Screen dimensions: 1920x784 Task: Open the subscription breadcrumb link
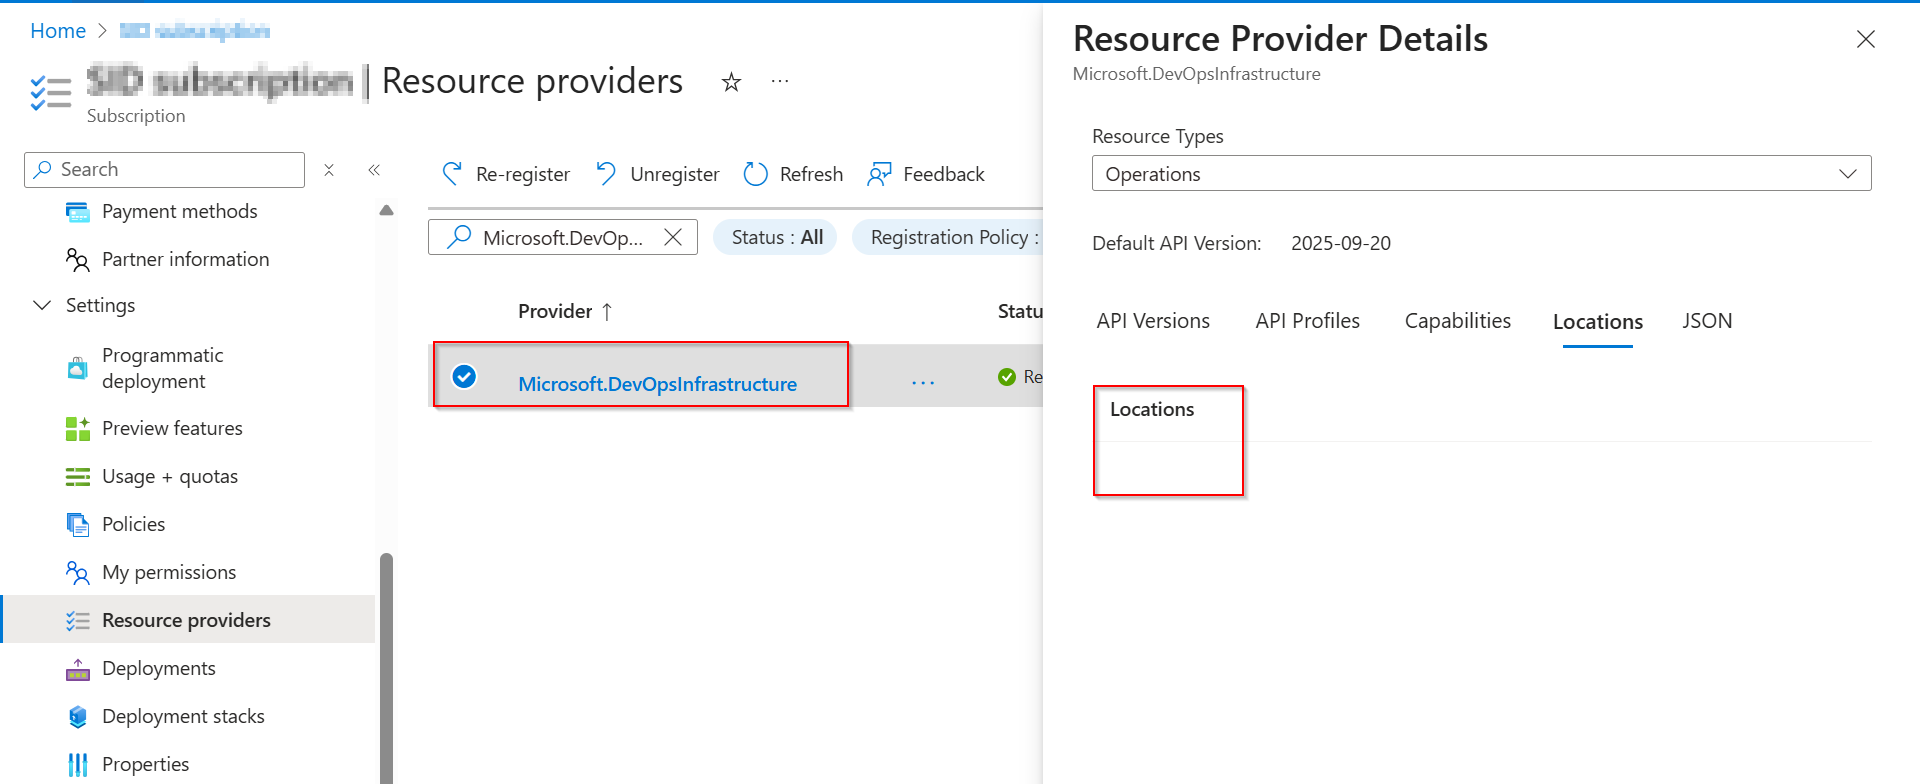195,31
